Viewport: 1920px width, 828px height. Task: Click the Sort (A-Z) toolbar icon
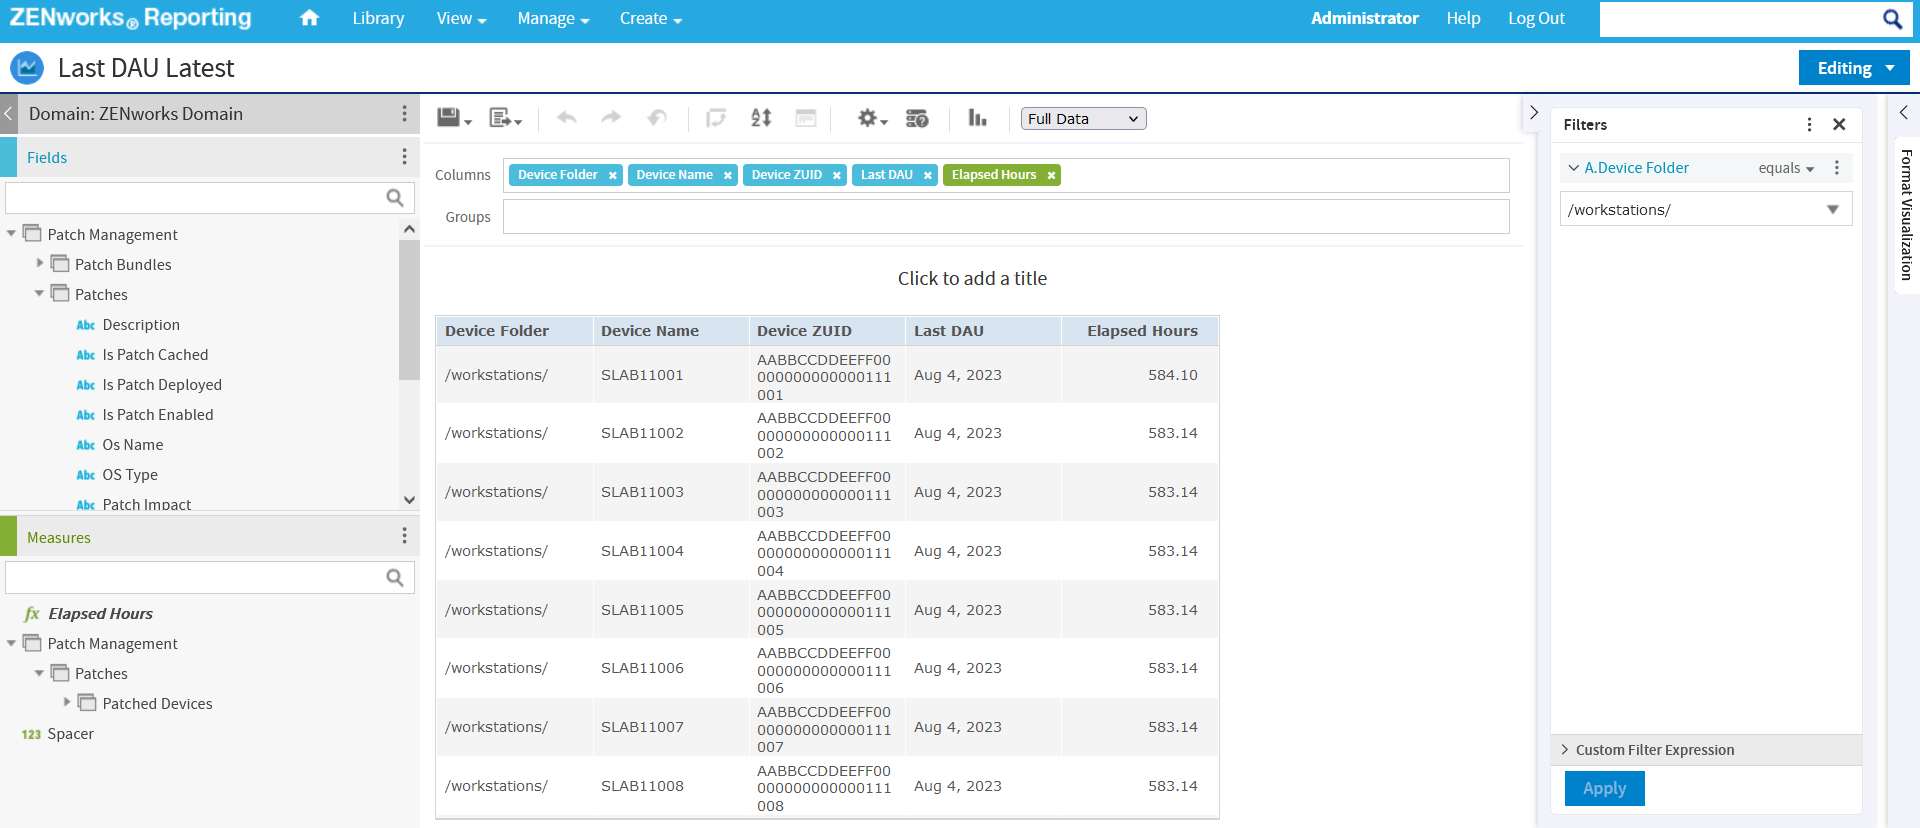tap(761, 118)
